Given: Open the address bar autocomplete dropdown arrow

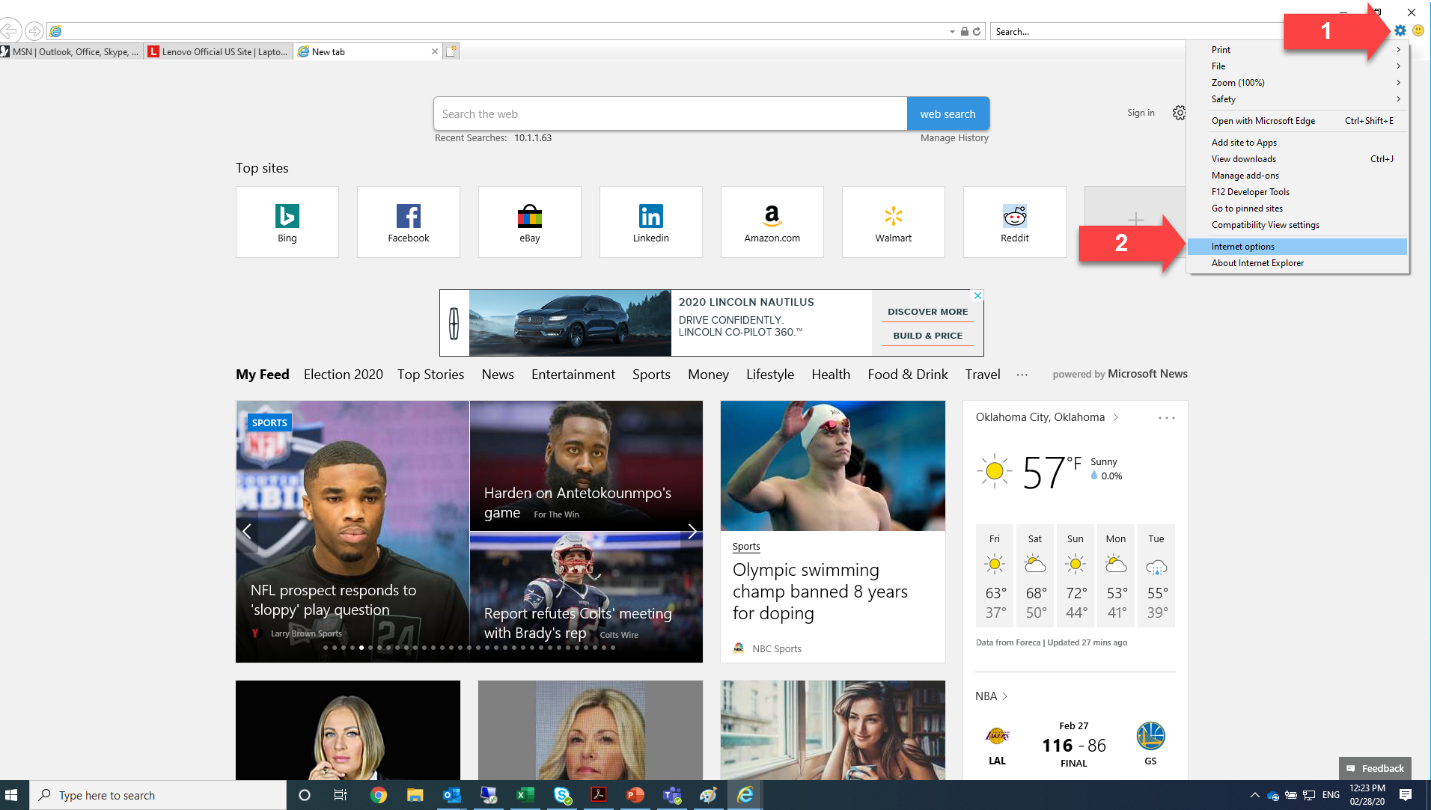Looking at the screenshot, I should pos(953,32).
